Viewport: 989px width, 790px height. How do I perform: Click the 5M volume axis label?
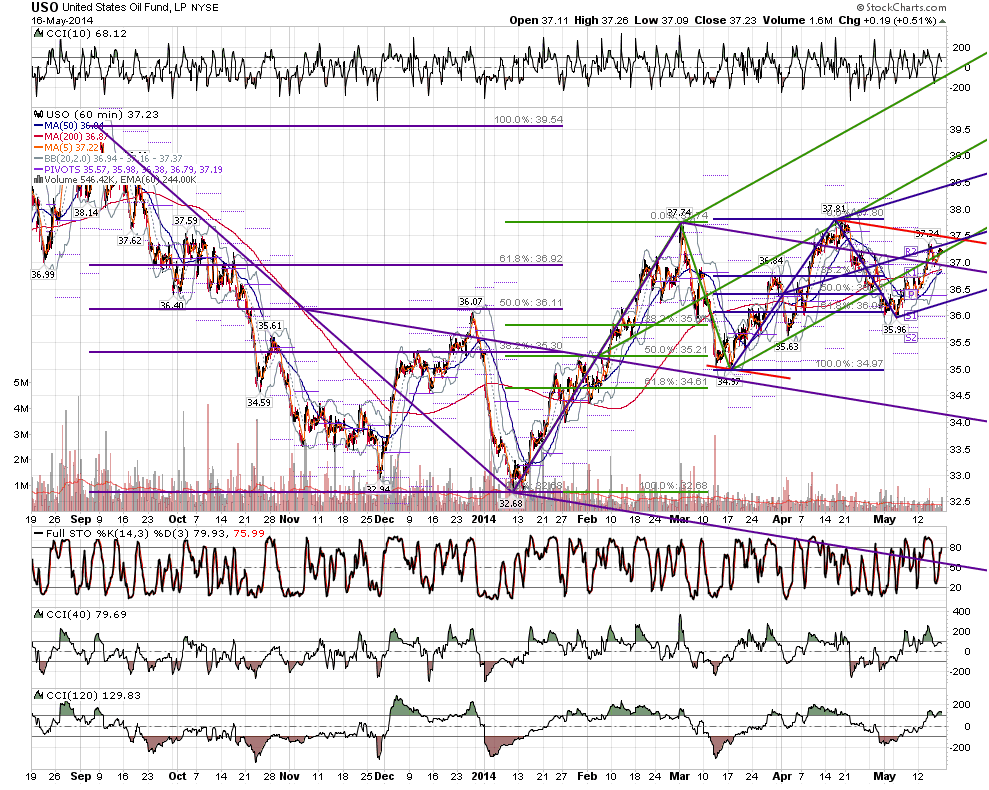[21, 382]
